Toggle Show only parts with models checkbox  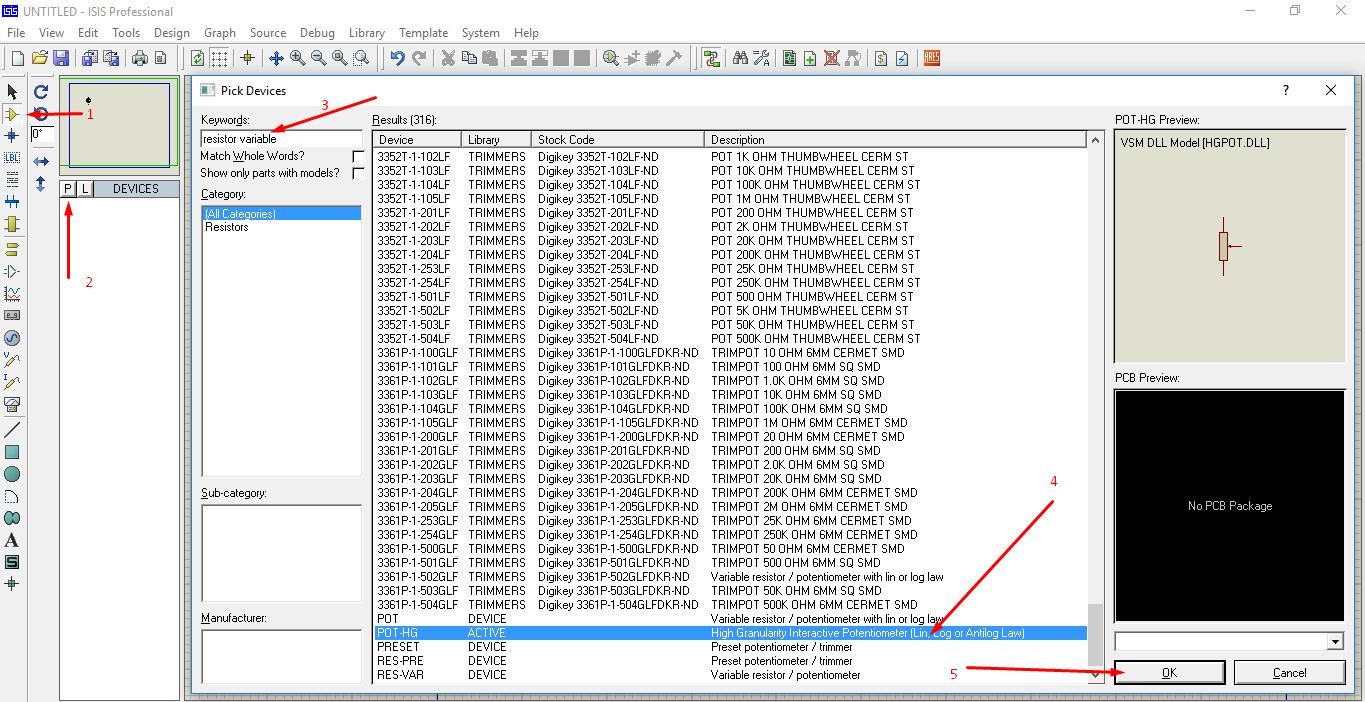[x=358, y=173]
